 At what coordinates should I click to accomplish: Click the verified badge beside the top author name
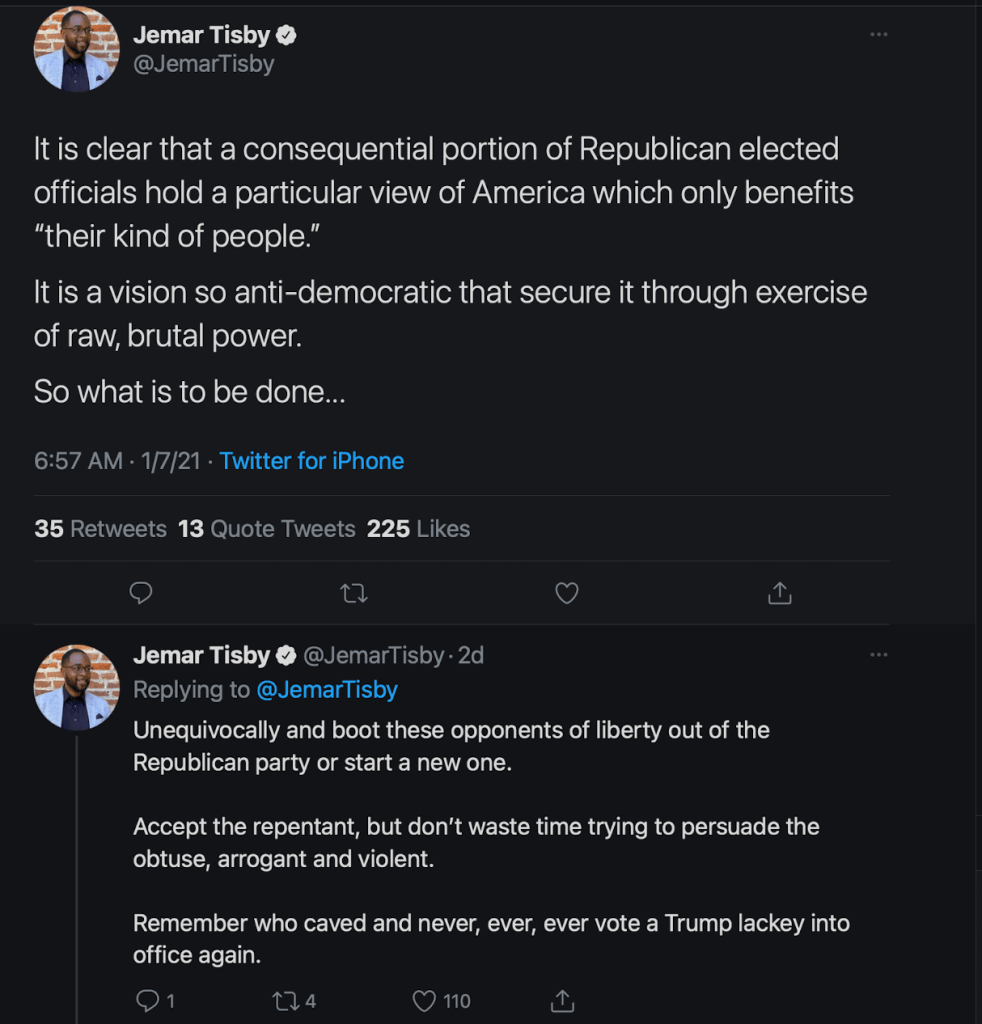(286, 36)
